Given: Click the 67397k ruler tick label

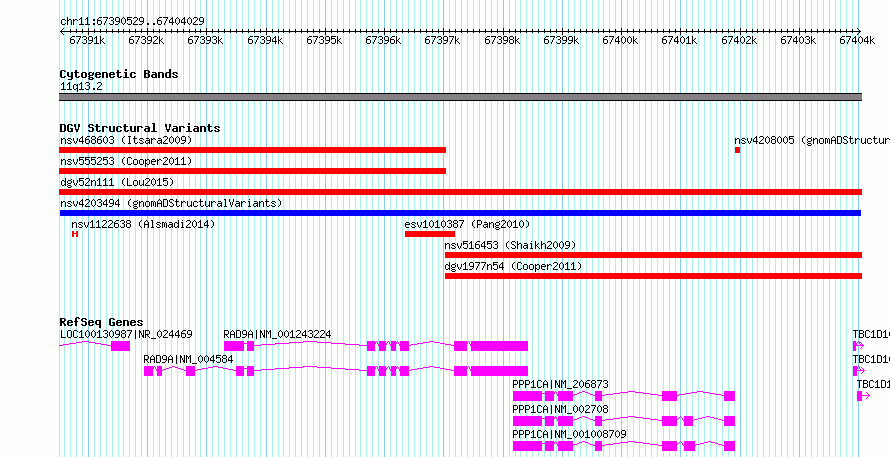Looking at the screenshot, I should click(443, 40).
